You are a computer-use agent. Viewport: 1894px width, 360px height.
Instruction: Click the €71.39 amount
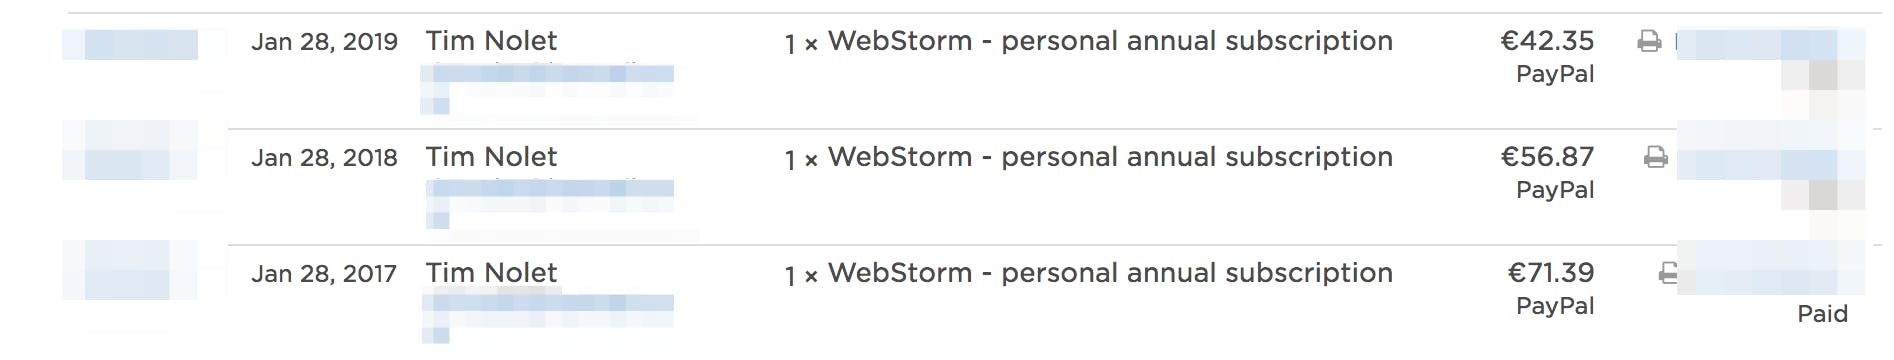1551,273
